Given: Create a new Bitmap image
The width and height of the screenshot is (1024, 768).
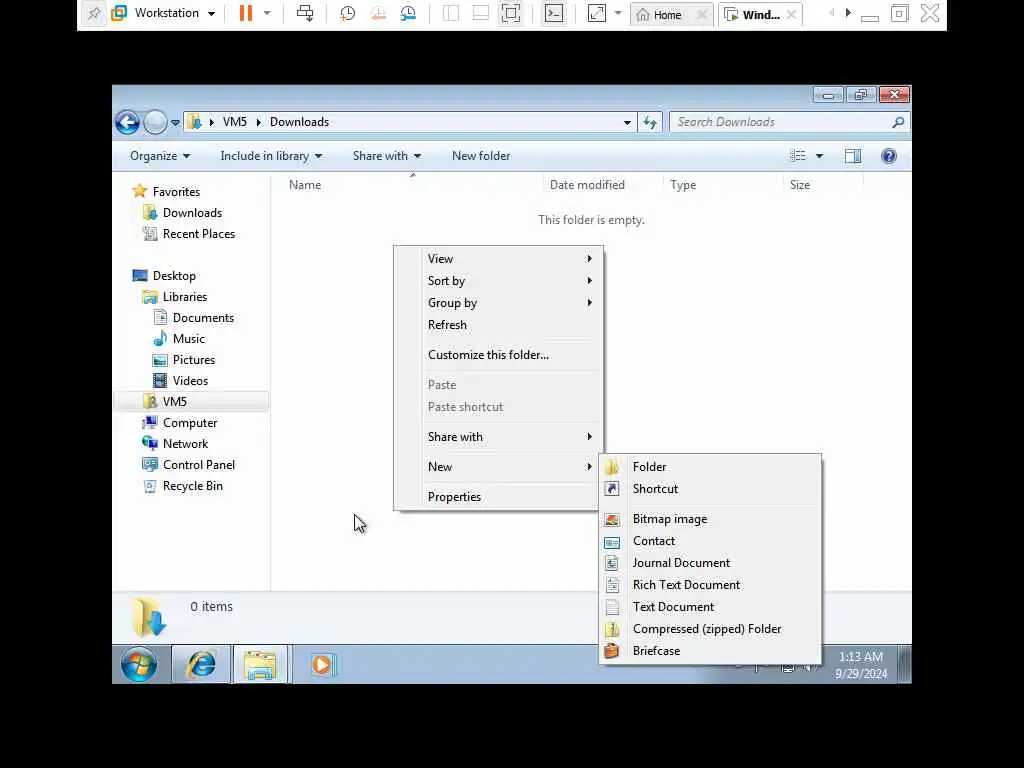Looking at the screenshot, I should pyautogui.click(x=710, y=519).
